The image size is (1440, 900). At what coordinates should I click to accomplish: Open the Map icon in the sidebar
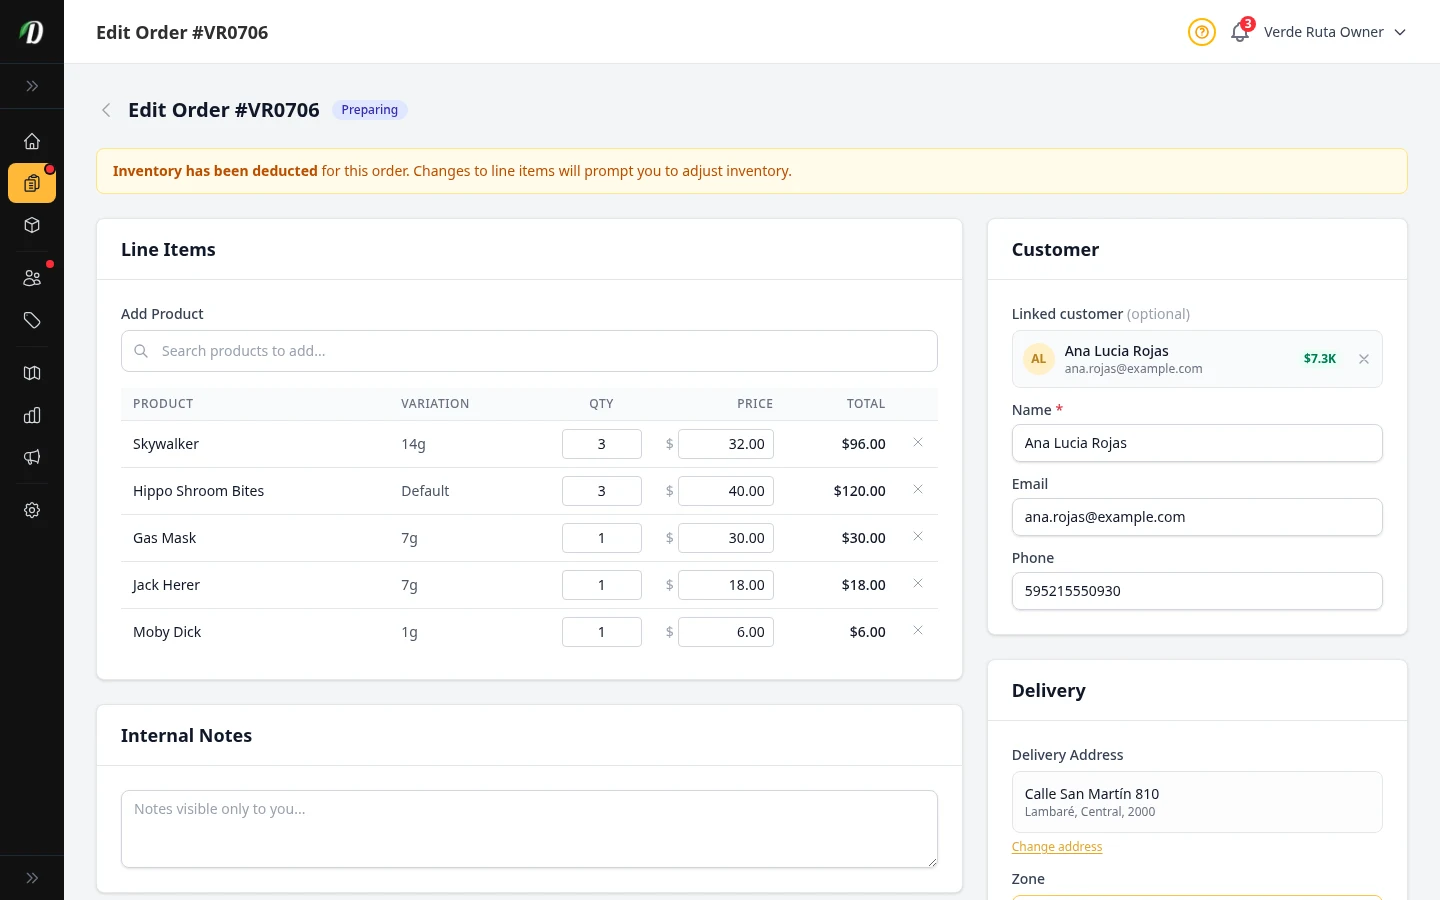(x=32, y=373)
